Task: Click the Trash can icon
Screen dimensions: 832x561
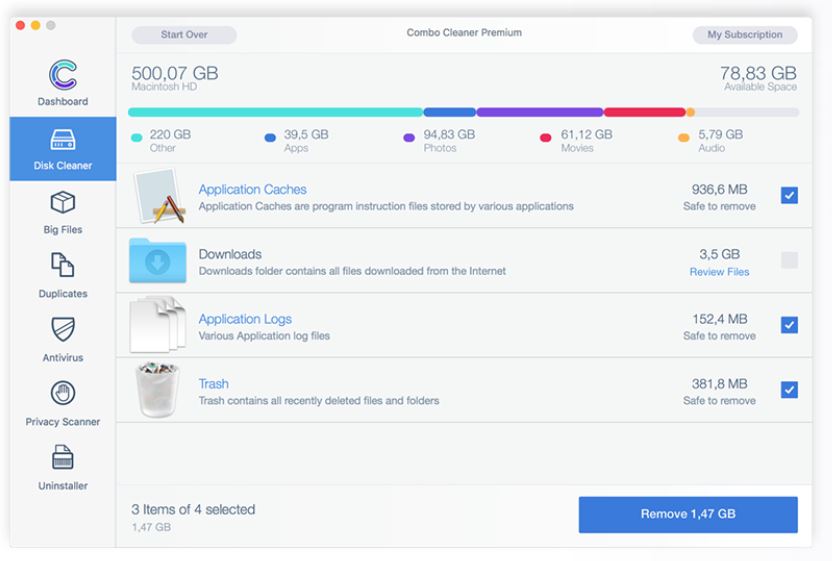Action: (x=157, y=389)
